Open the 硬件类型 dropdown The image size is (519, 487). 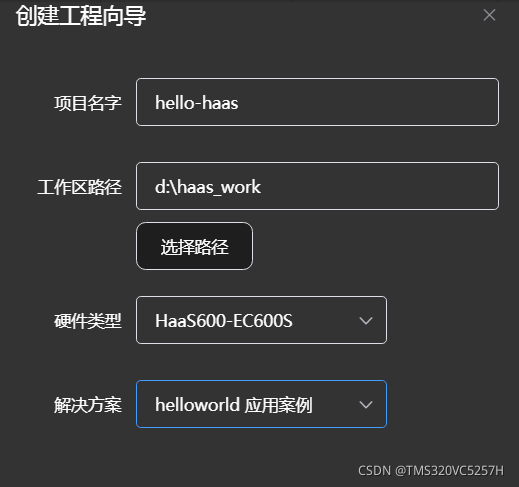click(x=261, y=320)
